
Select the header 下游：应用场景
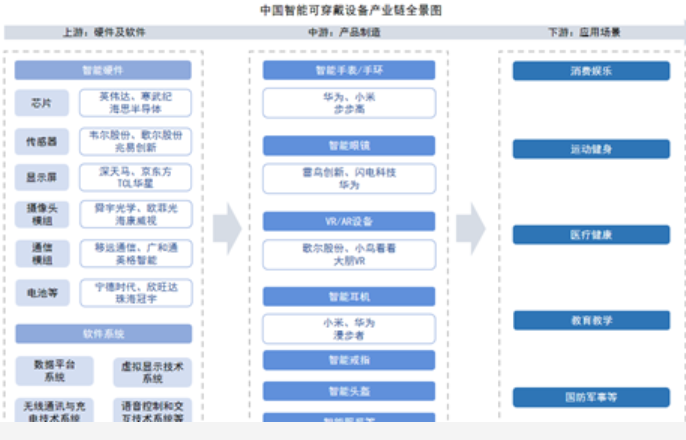point(584,32)
